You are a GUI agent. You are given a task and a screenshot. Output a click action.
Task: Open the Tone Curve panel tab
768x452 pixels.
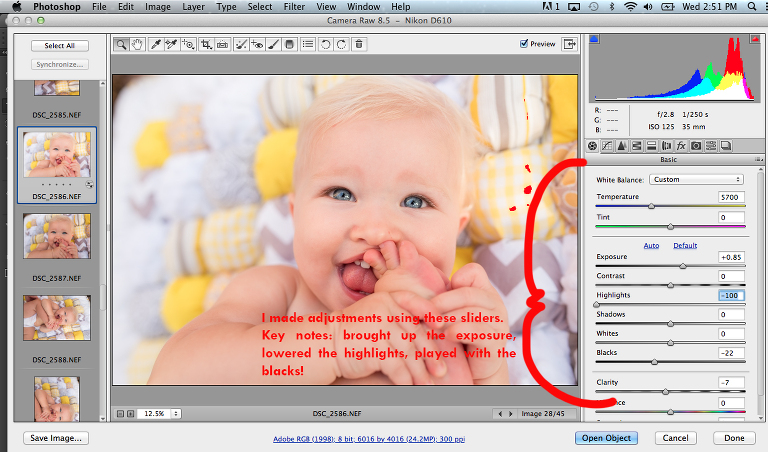(x=607, y=145)
